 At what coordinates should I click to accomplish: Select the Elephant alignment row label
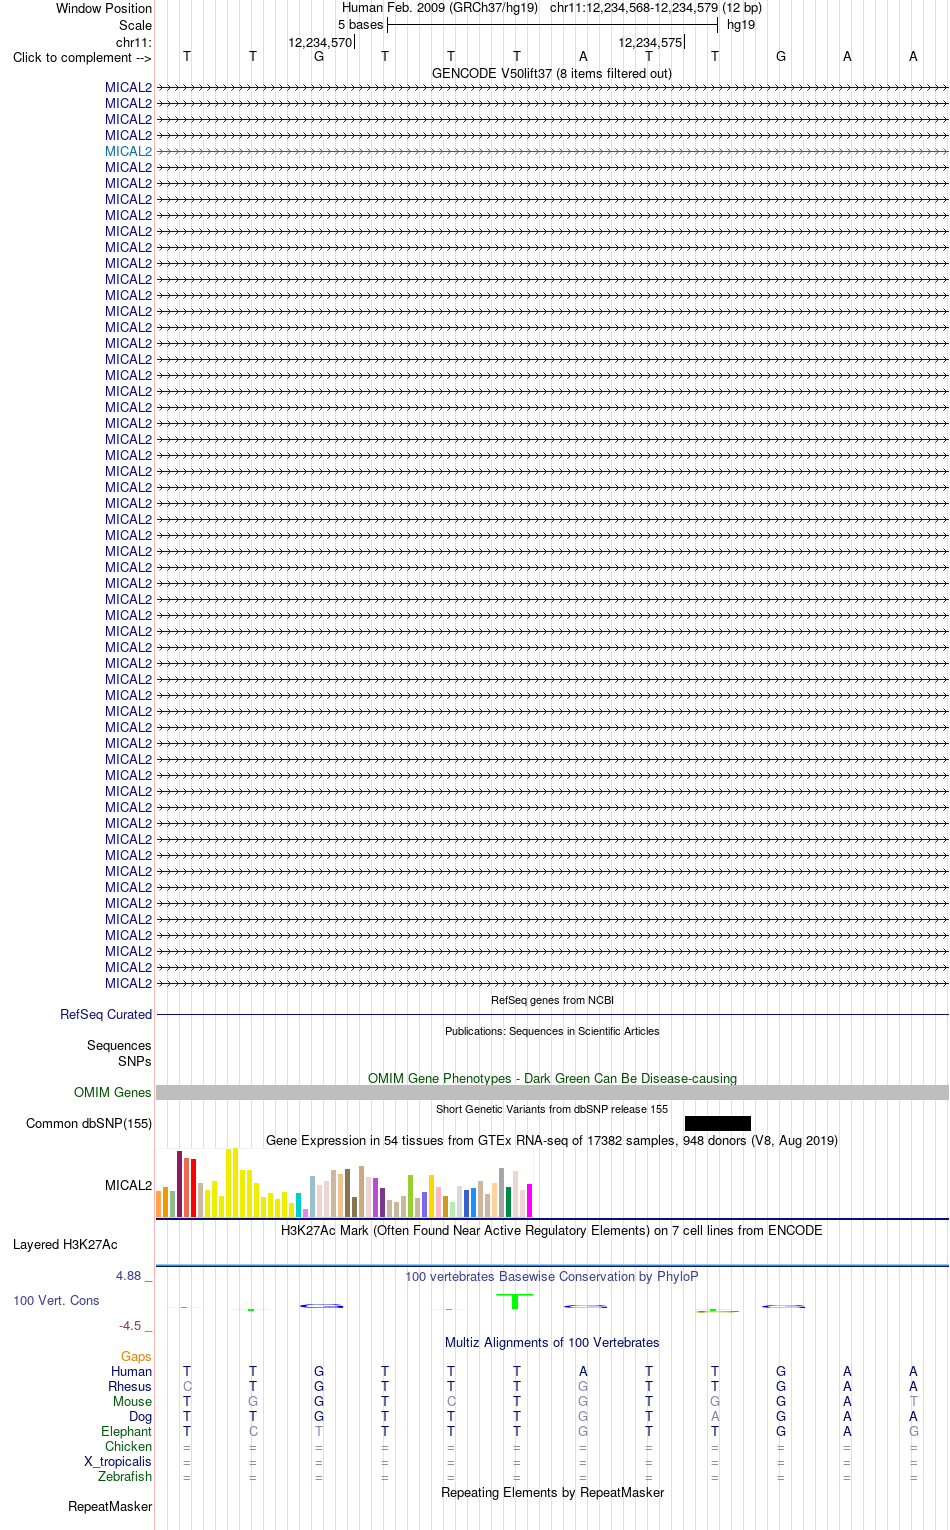coord(126,1431)
